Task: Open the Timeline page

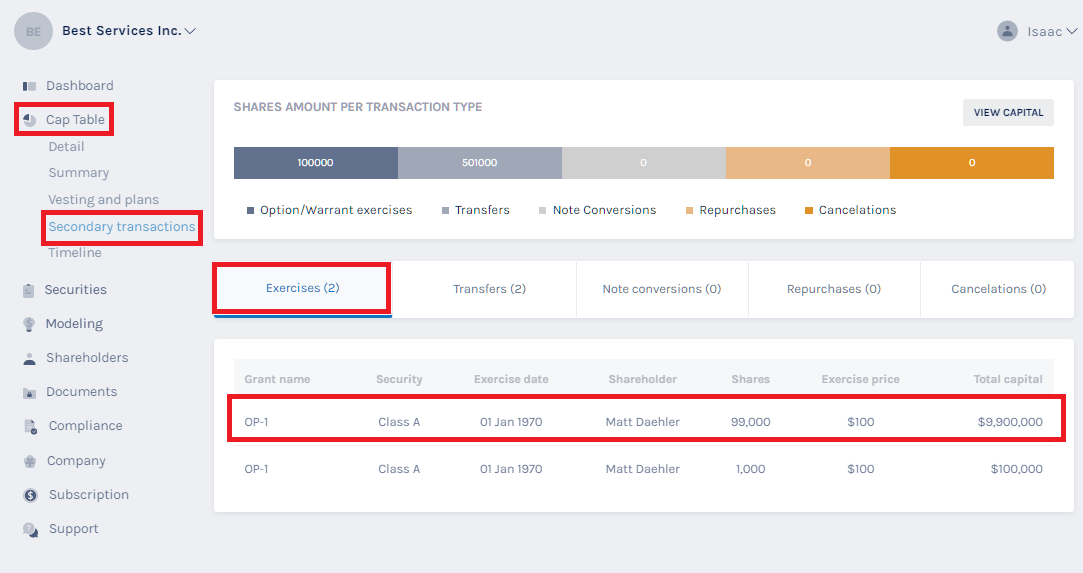Action: [75, 253]
